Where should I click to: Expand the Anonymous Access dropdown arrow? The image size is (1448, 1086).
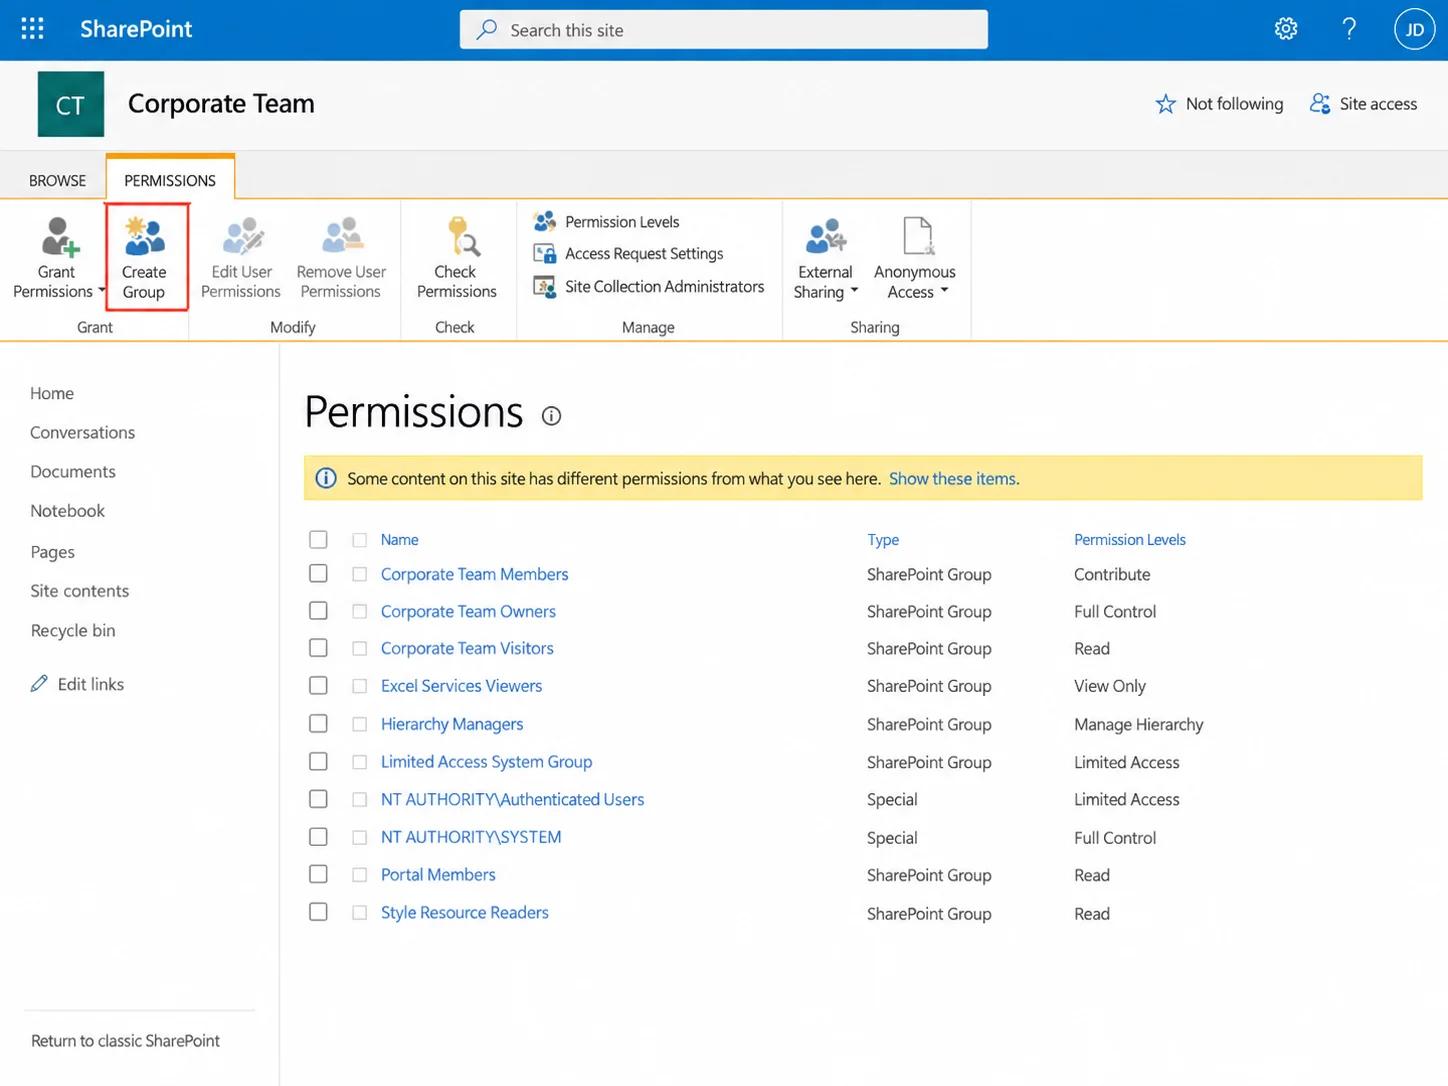pos(944,291)
